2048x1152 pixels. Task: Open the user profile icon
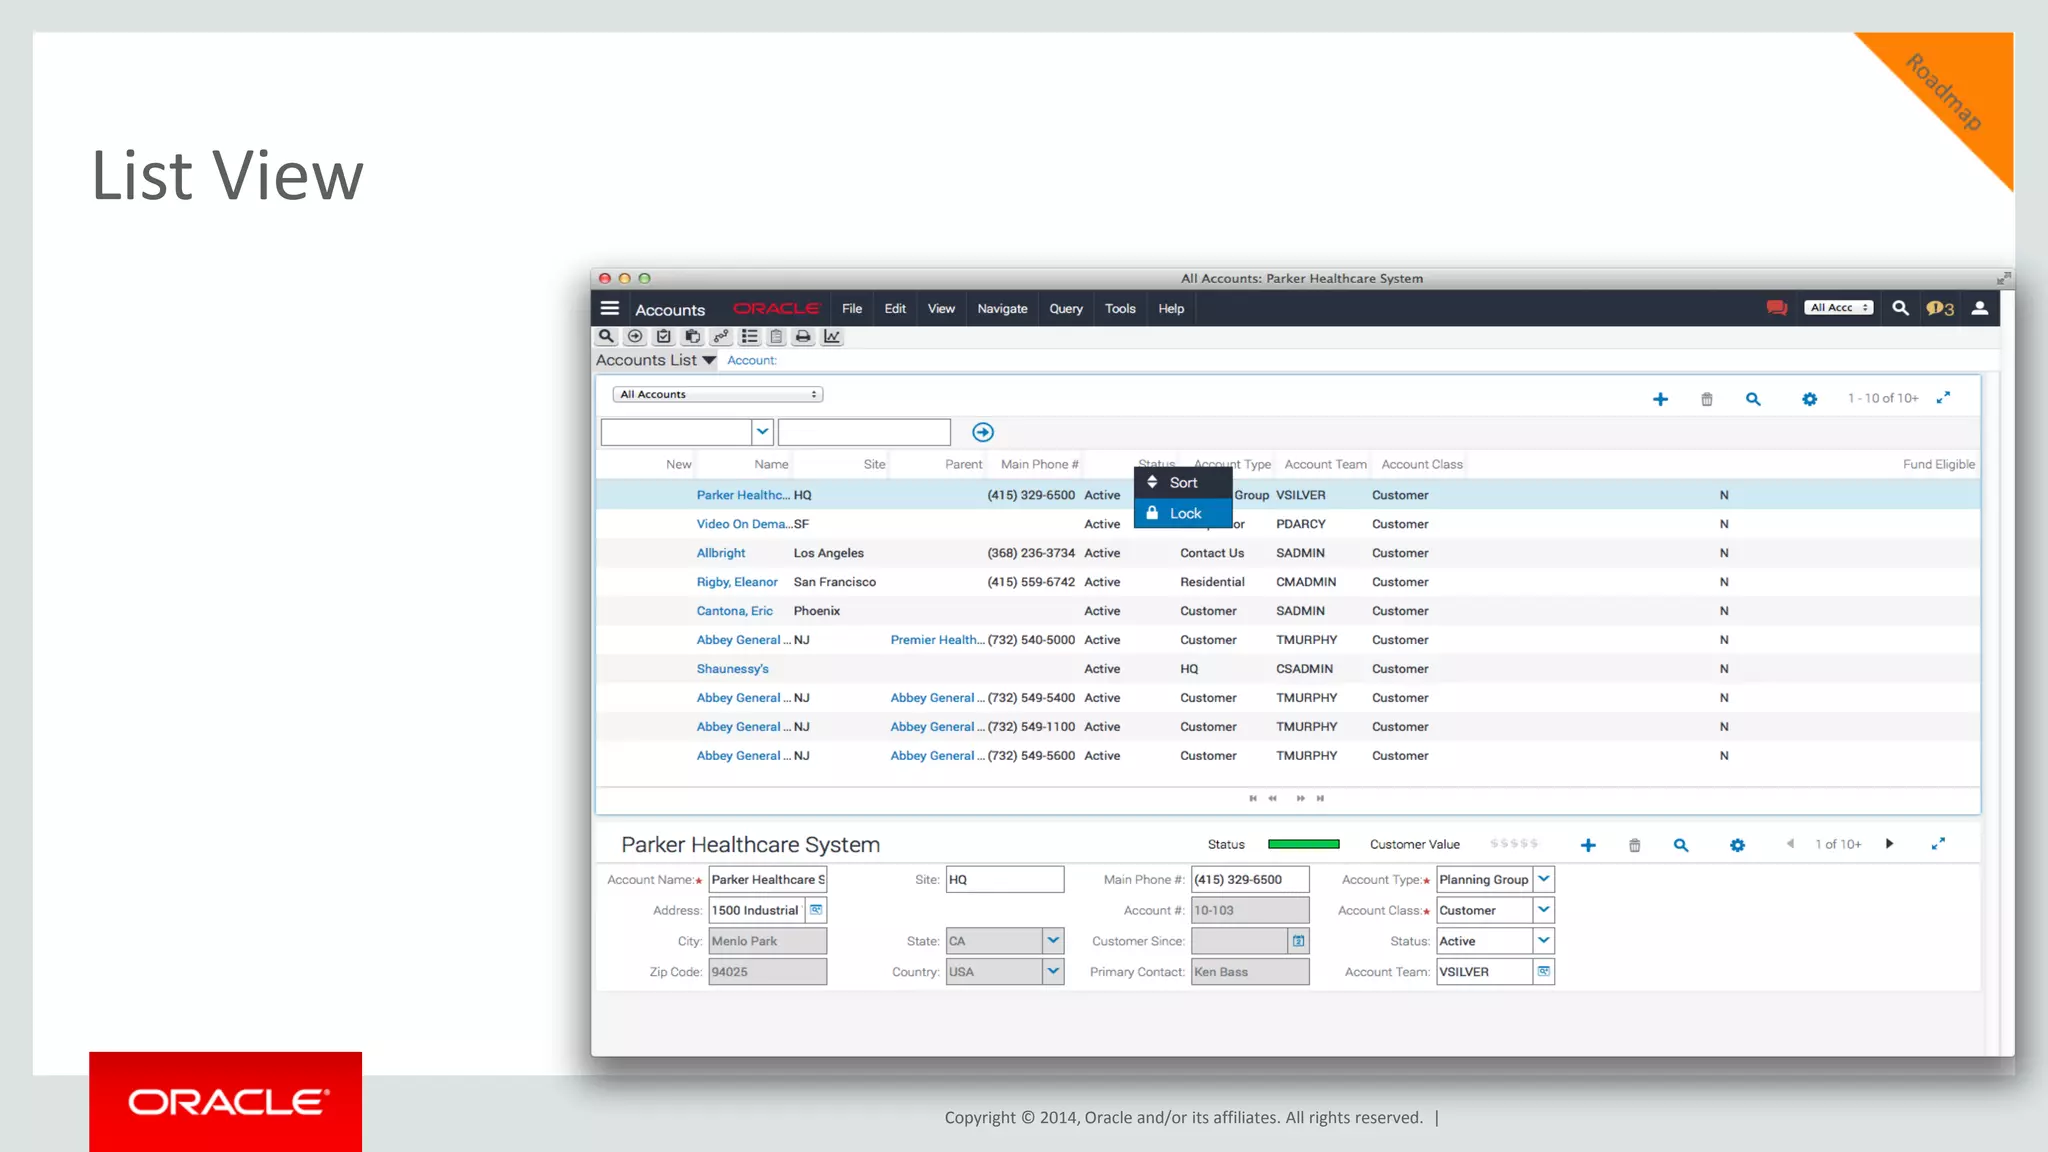[1980, 308]
